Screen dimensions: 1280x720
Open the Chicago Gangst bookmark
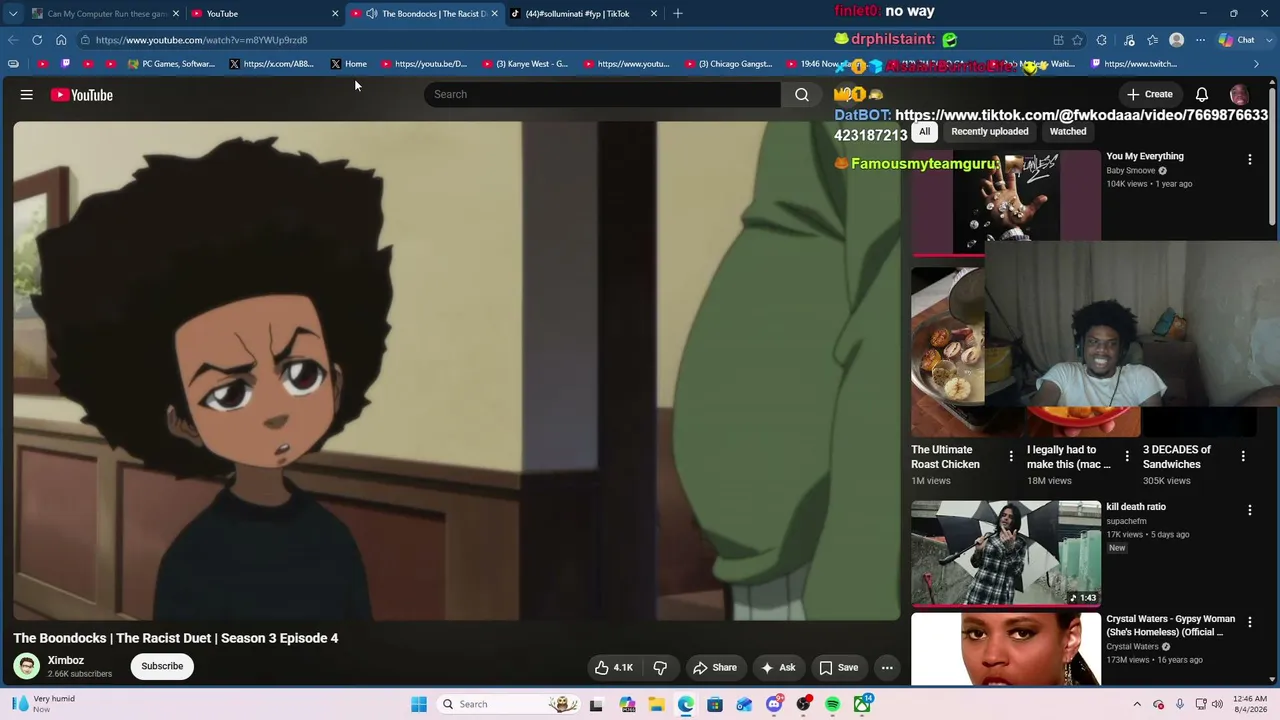(x=728, y=64)
